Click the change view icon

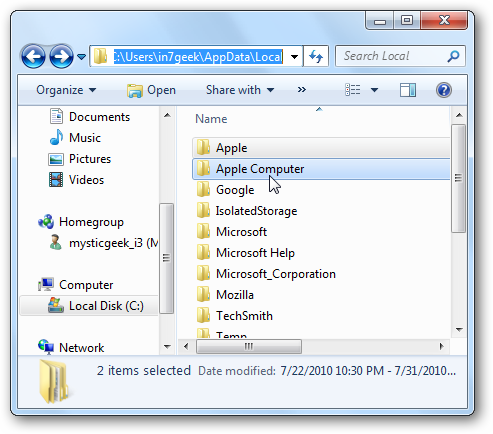pos(353,90)
